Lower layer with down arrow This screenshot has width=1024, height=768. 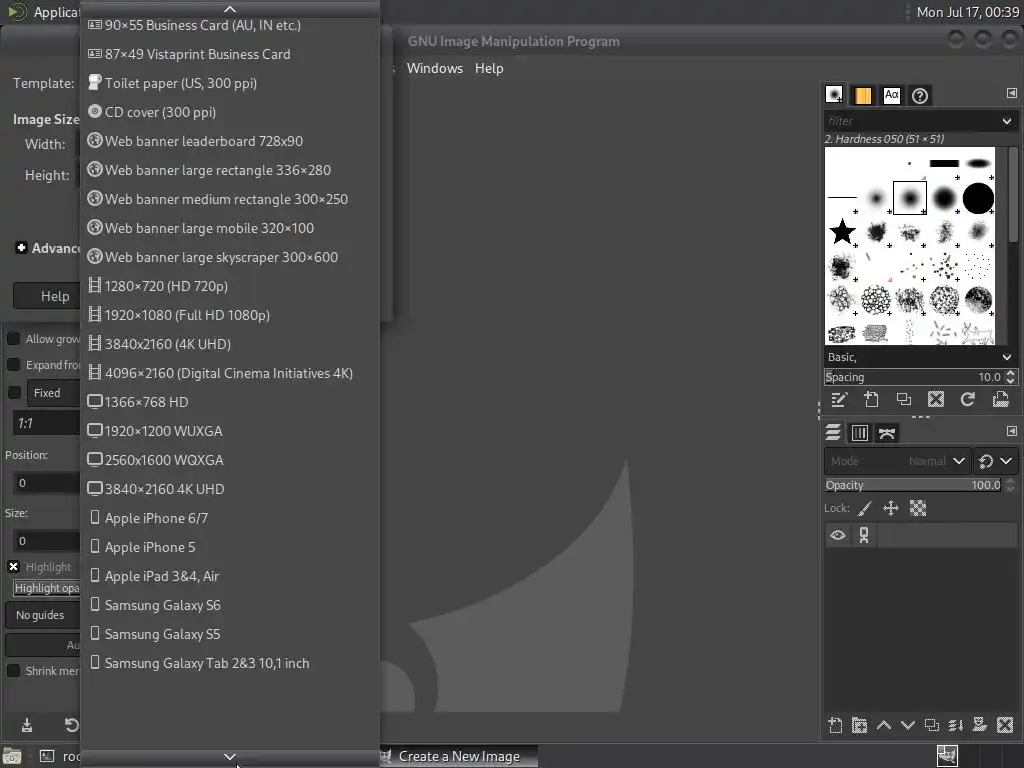click(908, 726)
